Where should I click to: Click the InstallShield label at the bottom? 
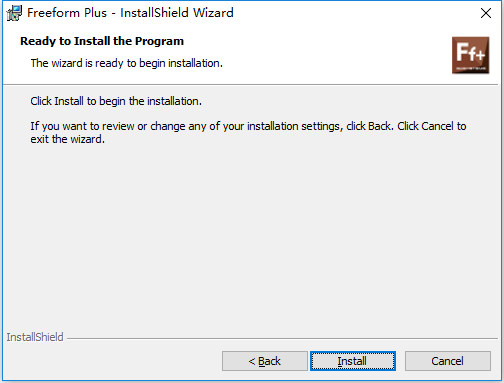pos(35,337)
